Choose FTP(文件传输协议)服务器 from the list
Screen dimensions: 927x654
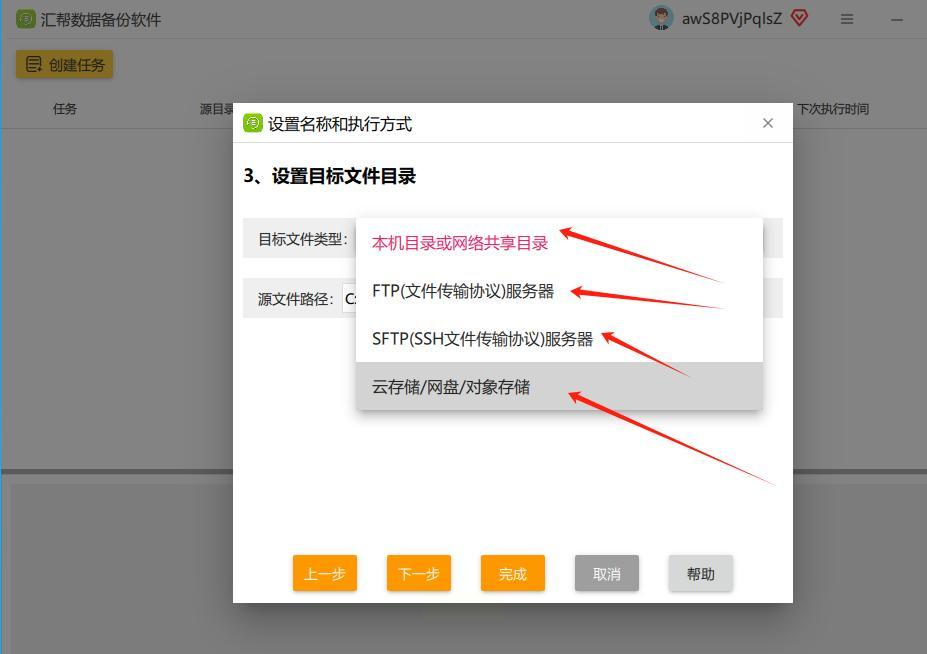pyautogui.click(x=559, y=291)
